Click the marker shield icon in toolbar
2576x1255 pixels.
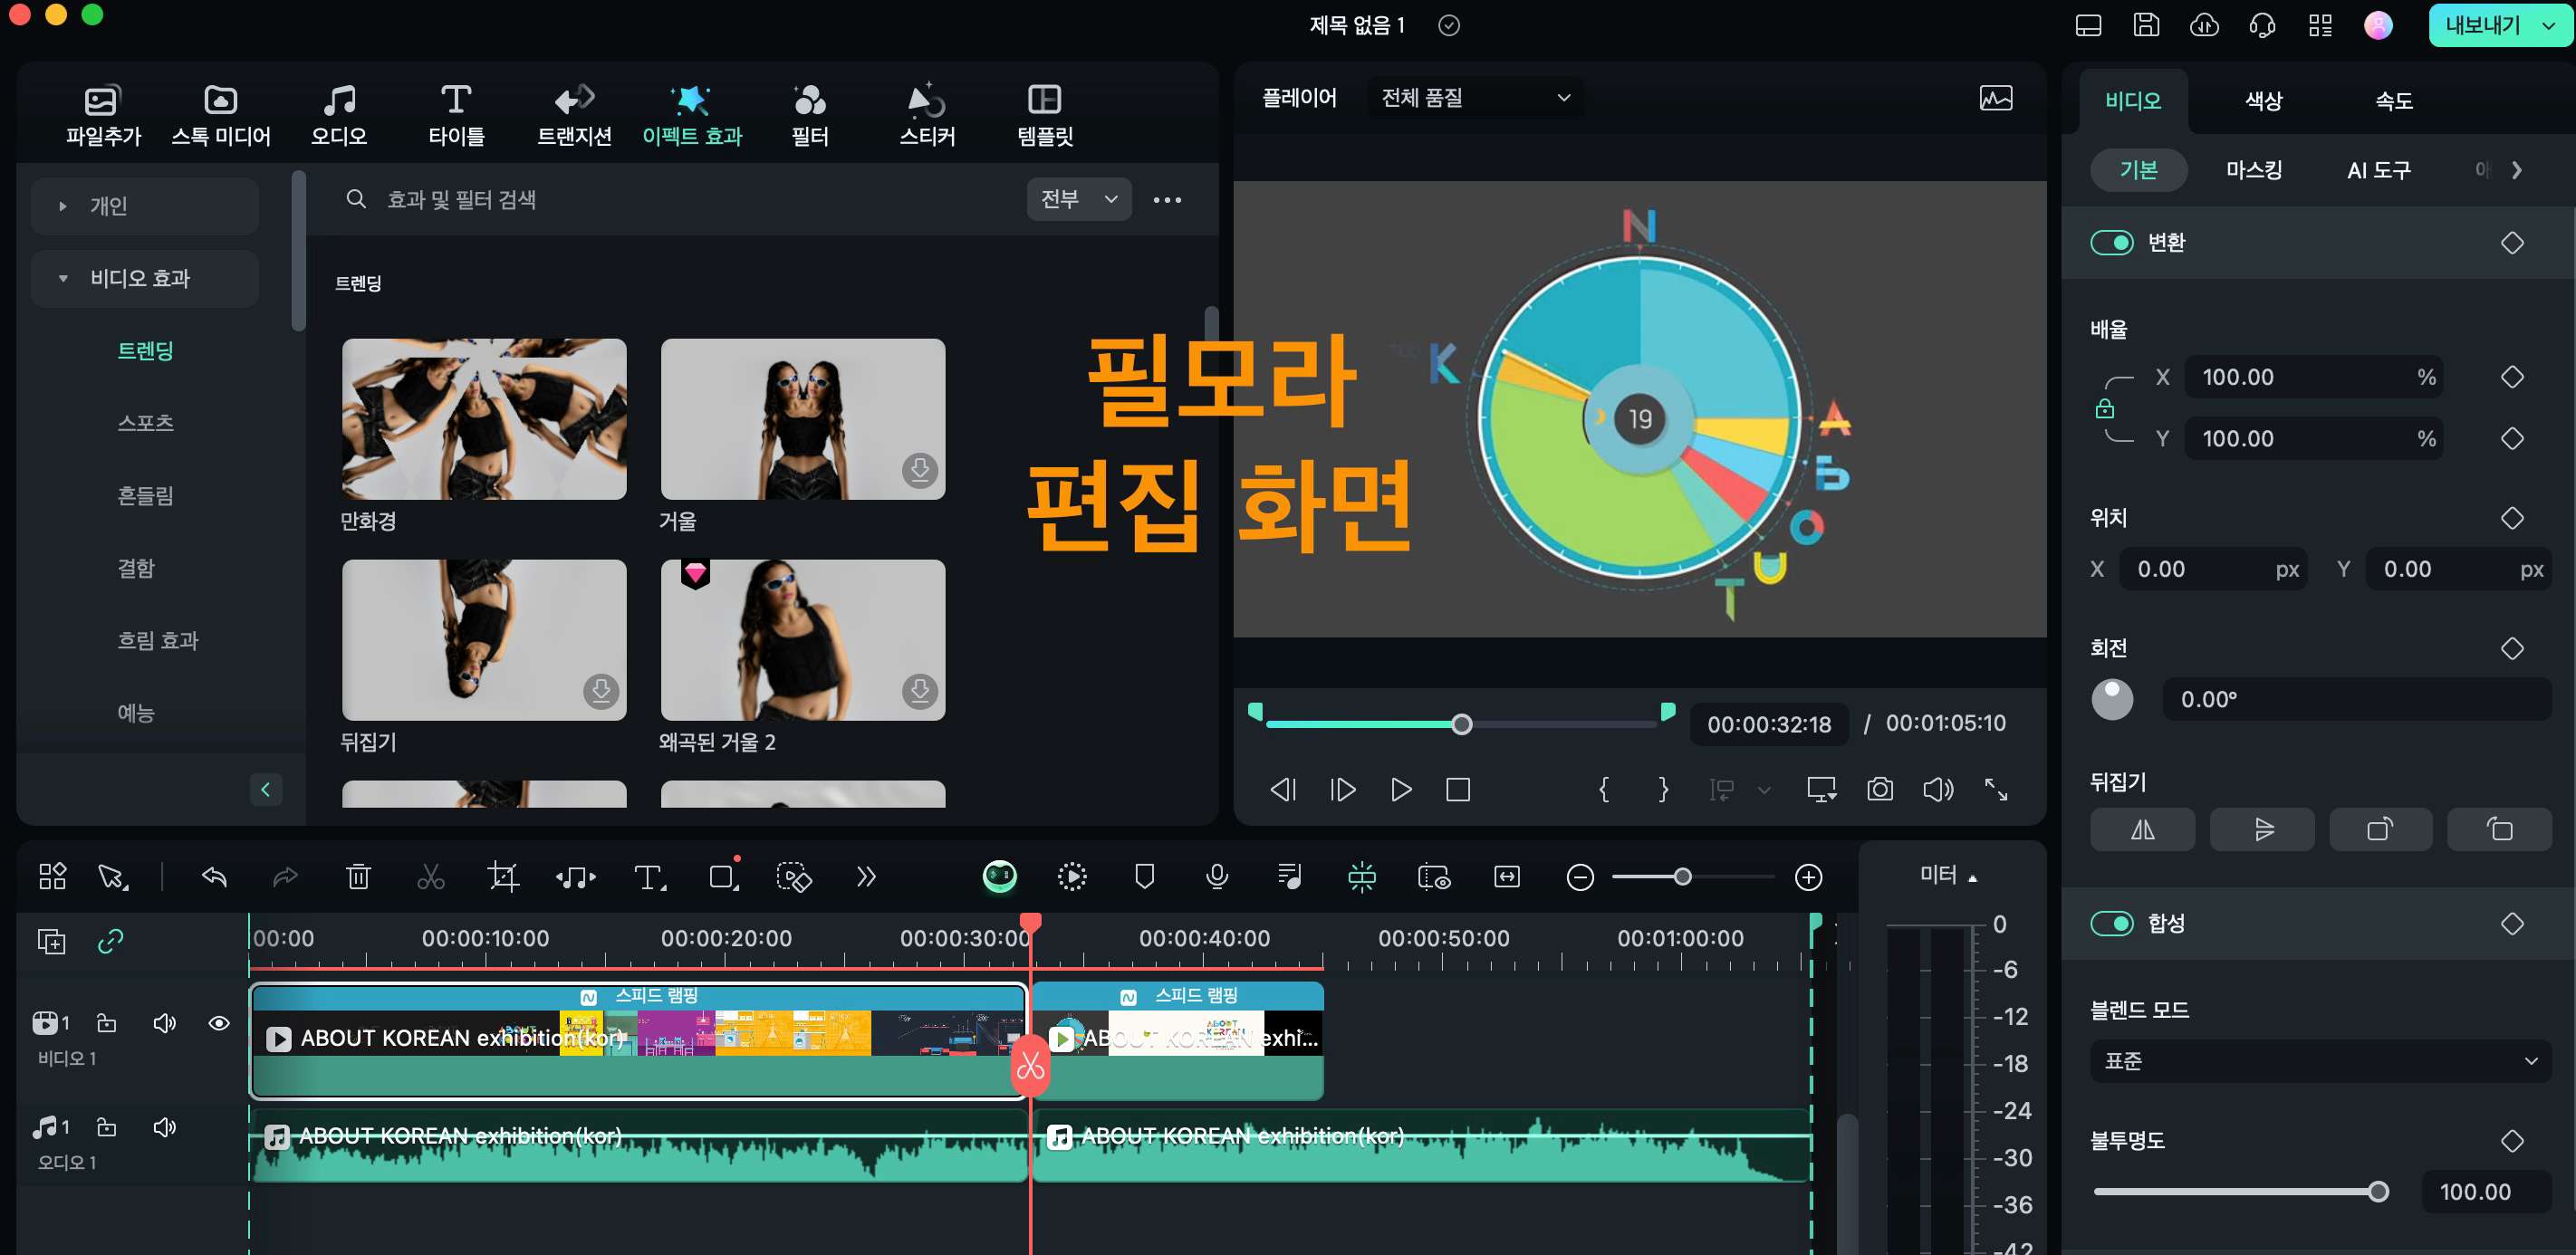pos(1145,877)
